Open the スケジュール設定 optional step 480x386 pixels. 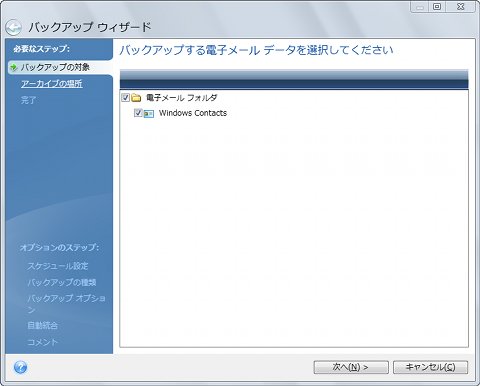[58, 266]
